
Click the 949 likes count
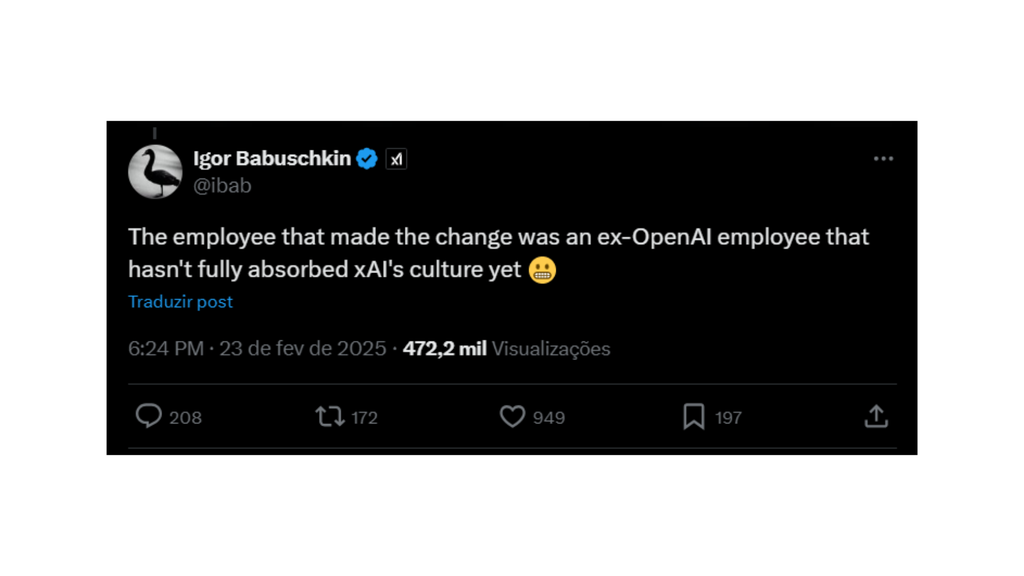[549, 418]
